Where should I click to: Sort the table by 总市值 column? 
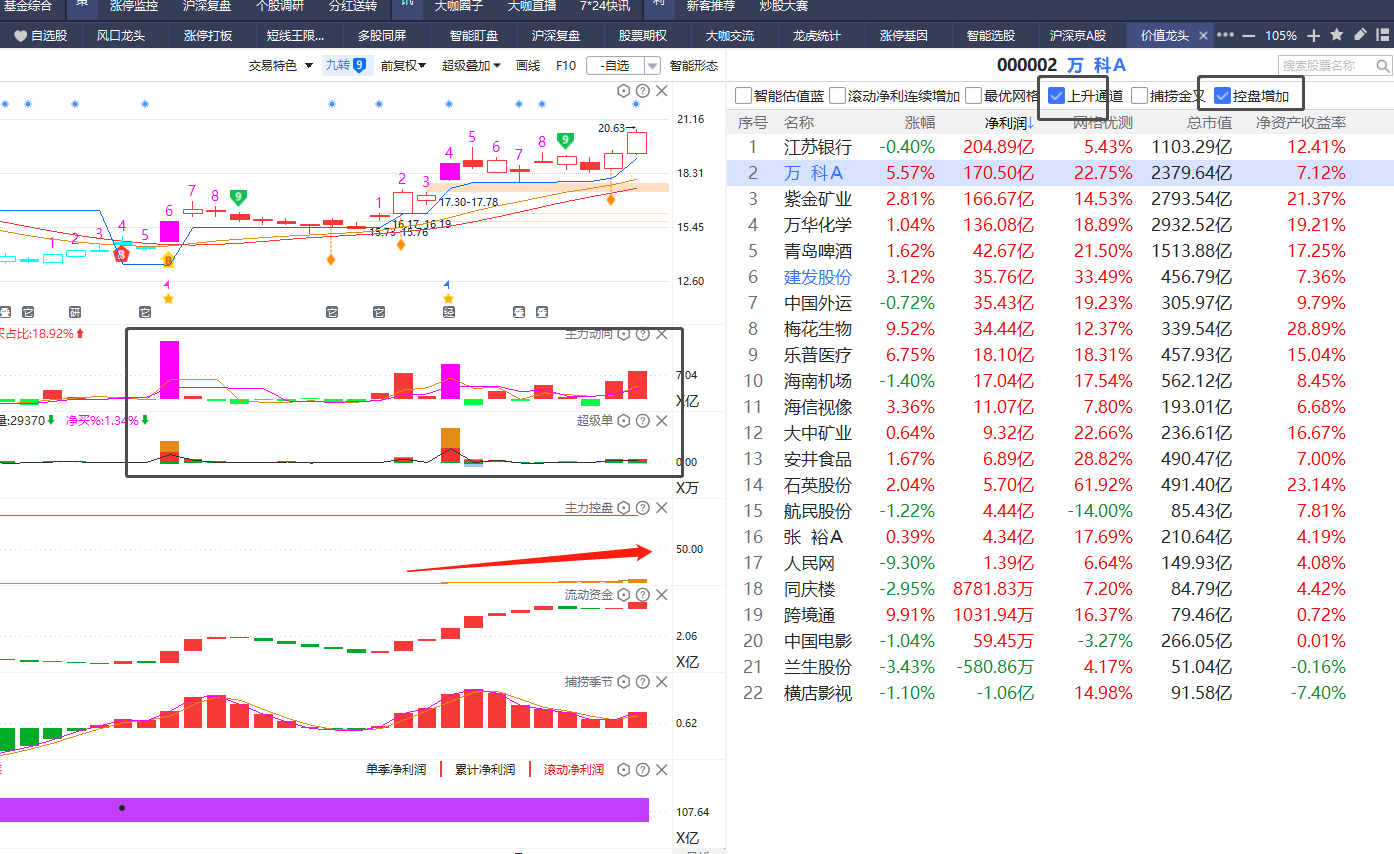pos(1209,122)
